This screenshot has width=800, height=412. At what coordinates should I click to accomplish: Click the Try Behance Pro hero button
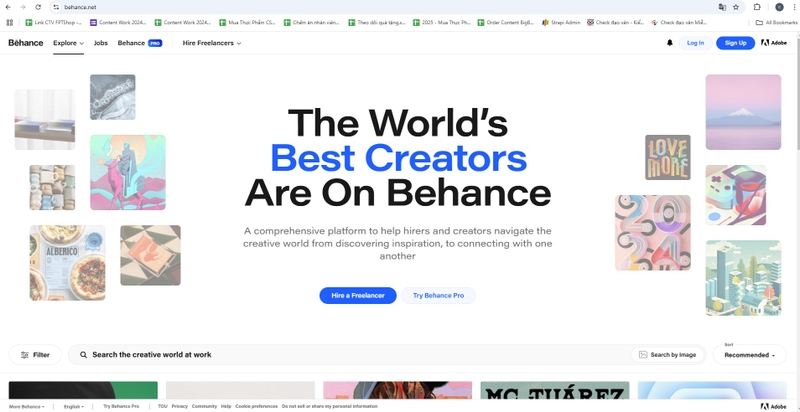tap(438, 295)
